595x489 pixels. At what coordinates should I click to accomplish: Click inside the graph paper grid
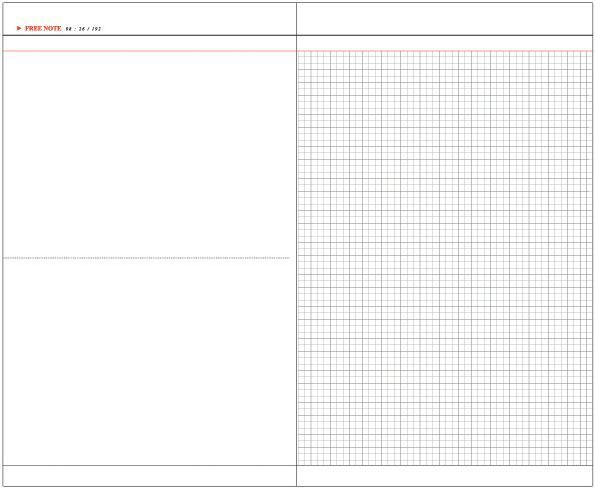[444, 258]
